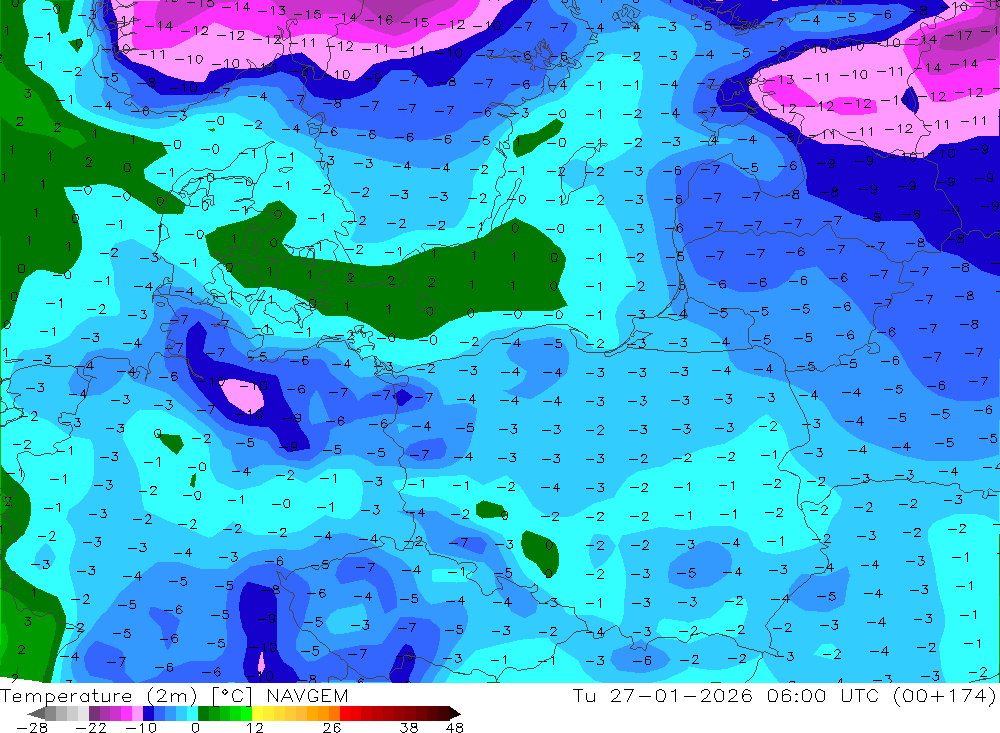Select the dark green swatch at legend 0

(x=203, y=713)
